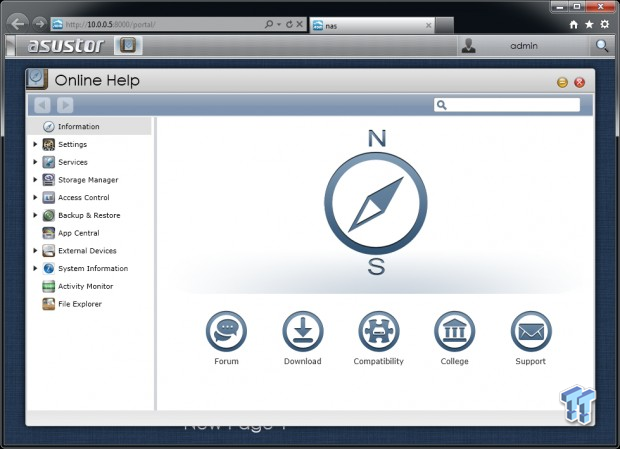Go forward with Online Help forward arrow
The width and height of the screenshot is (620, 449).
tap(65, 105)
